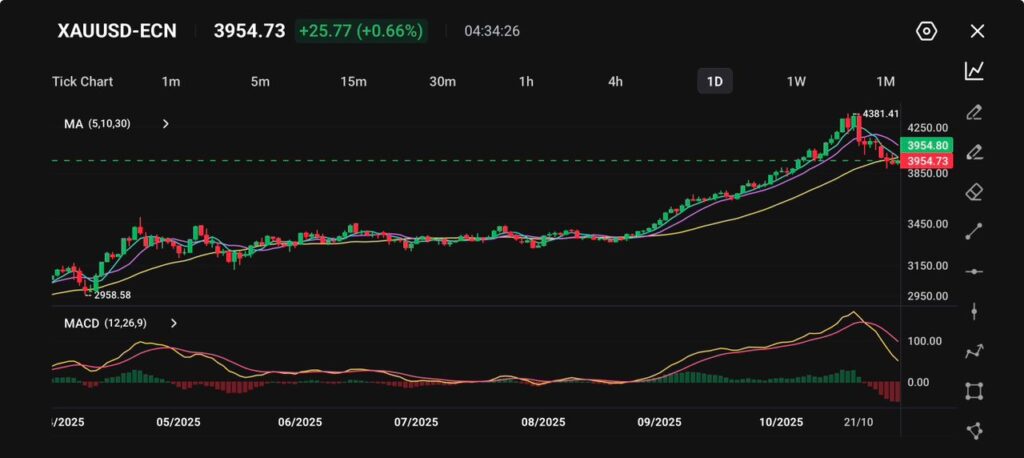
Task: Click the XAUUSD-ECN symbol name
Action: [117, 31]
